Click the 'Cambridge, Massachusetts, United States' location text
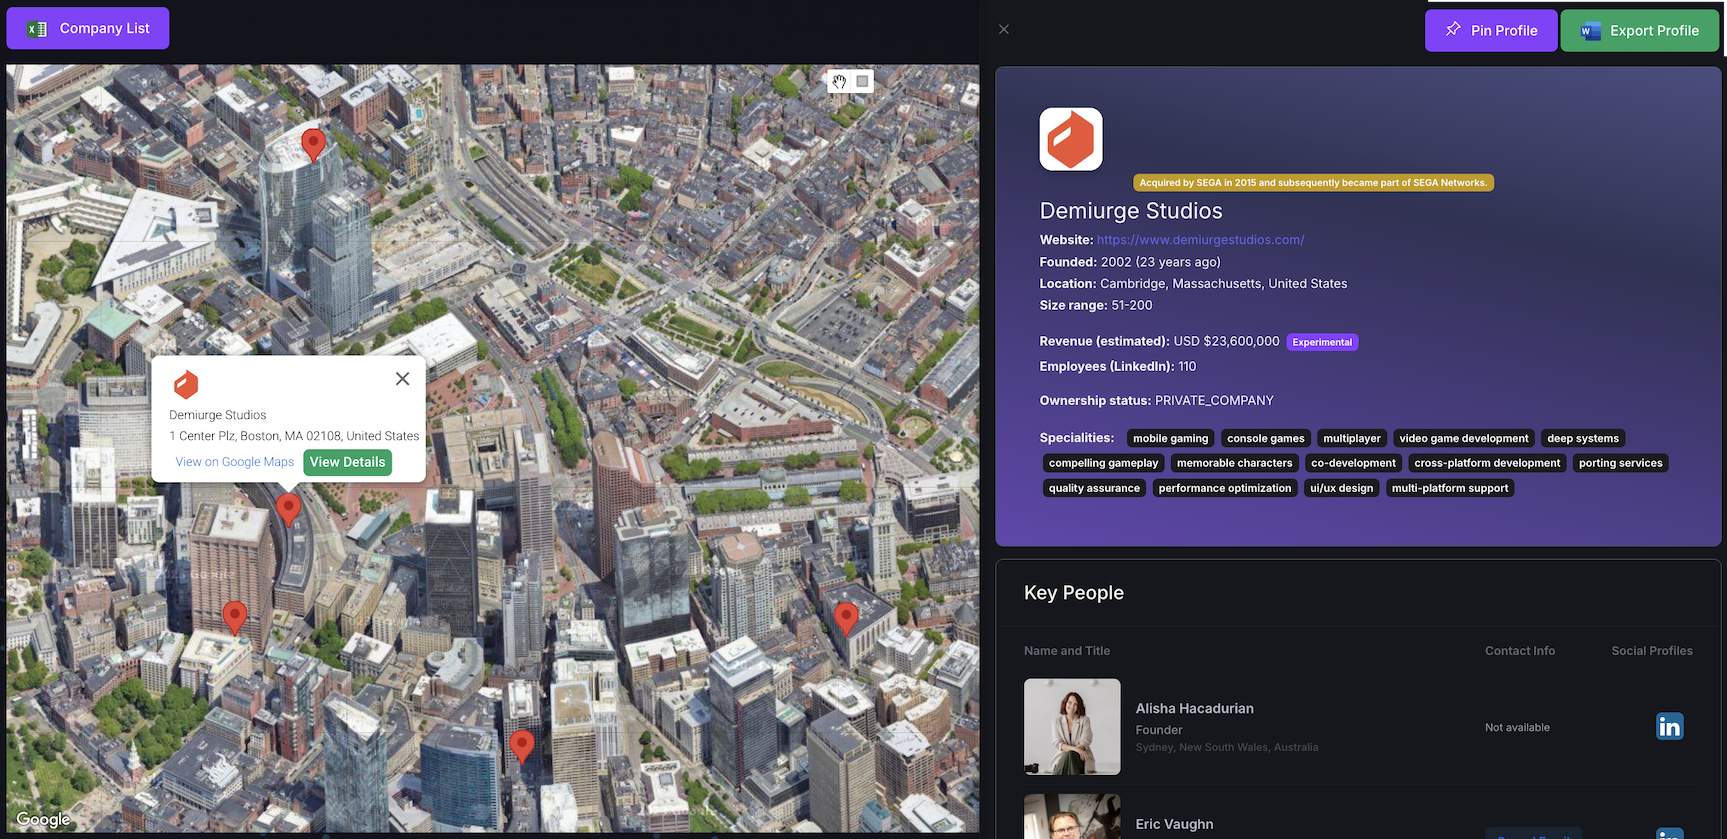Screen dimensions: 1727x839 tap(1223, 284)
